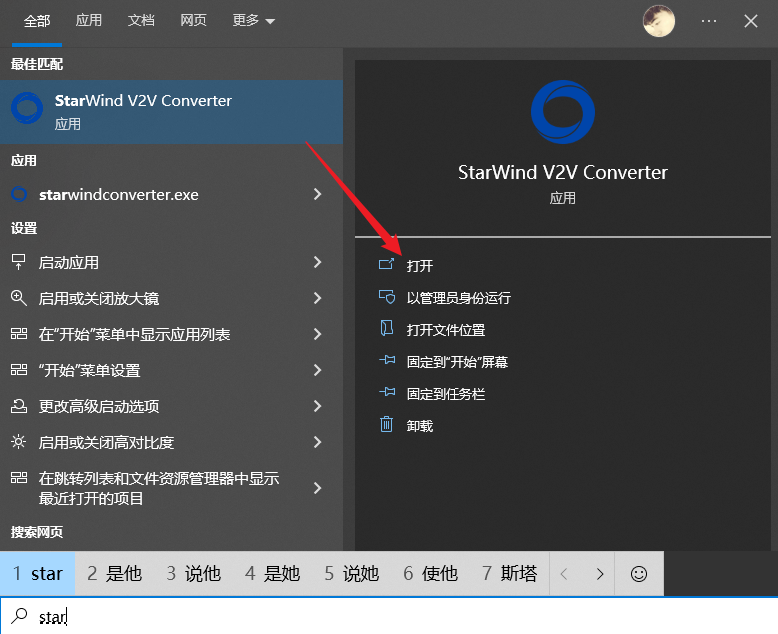This screenshot has width=778, height=634.
Task: Select IME candidate 3 说他
Action: point(194,573)
